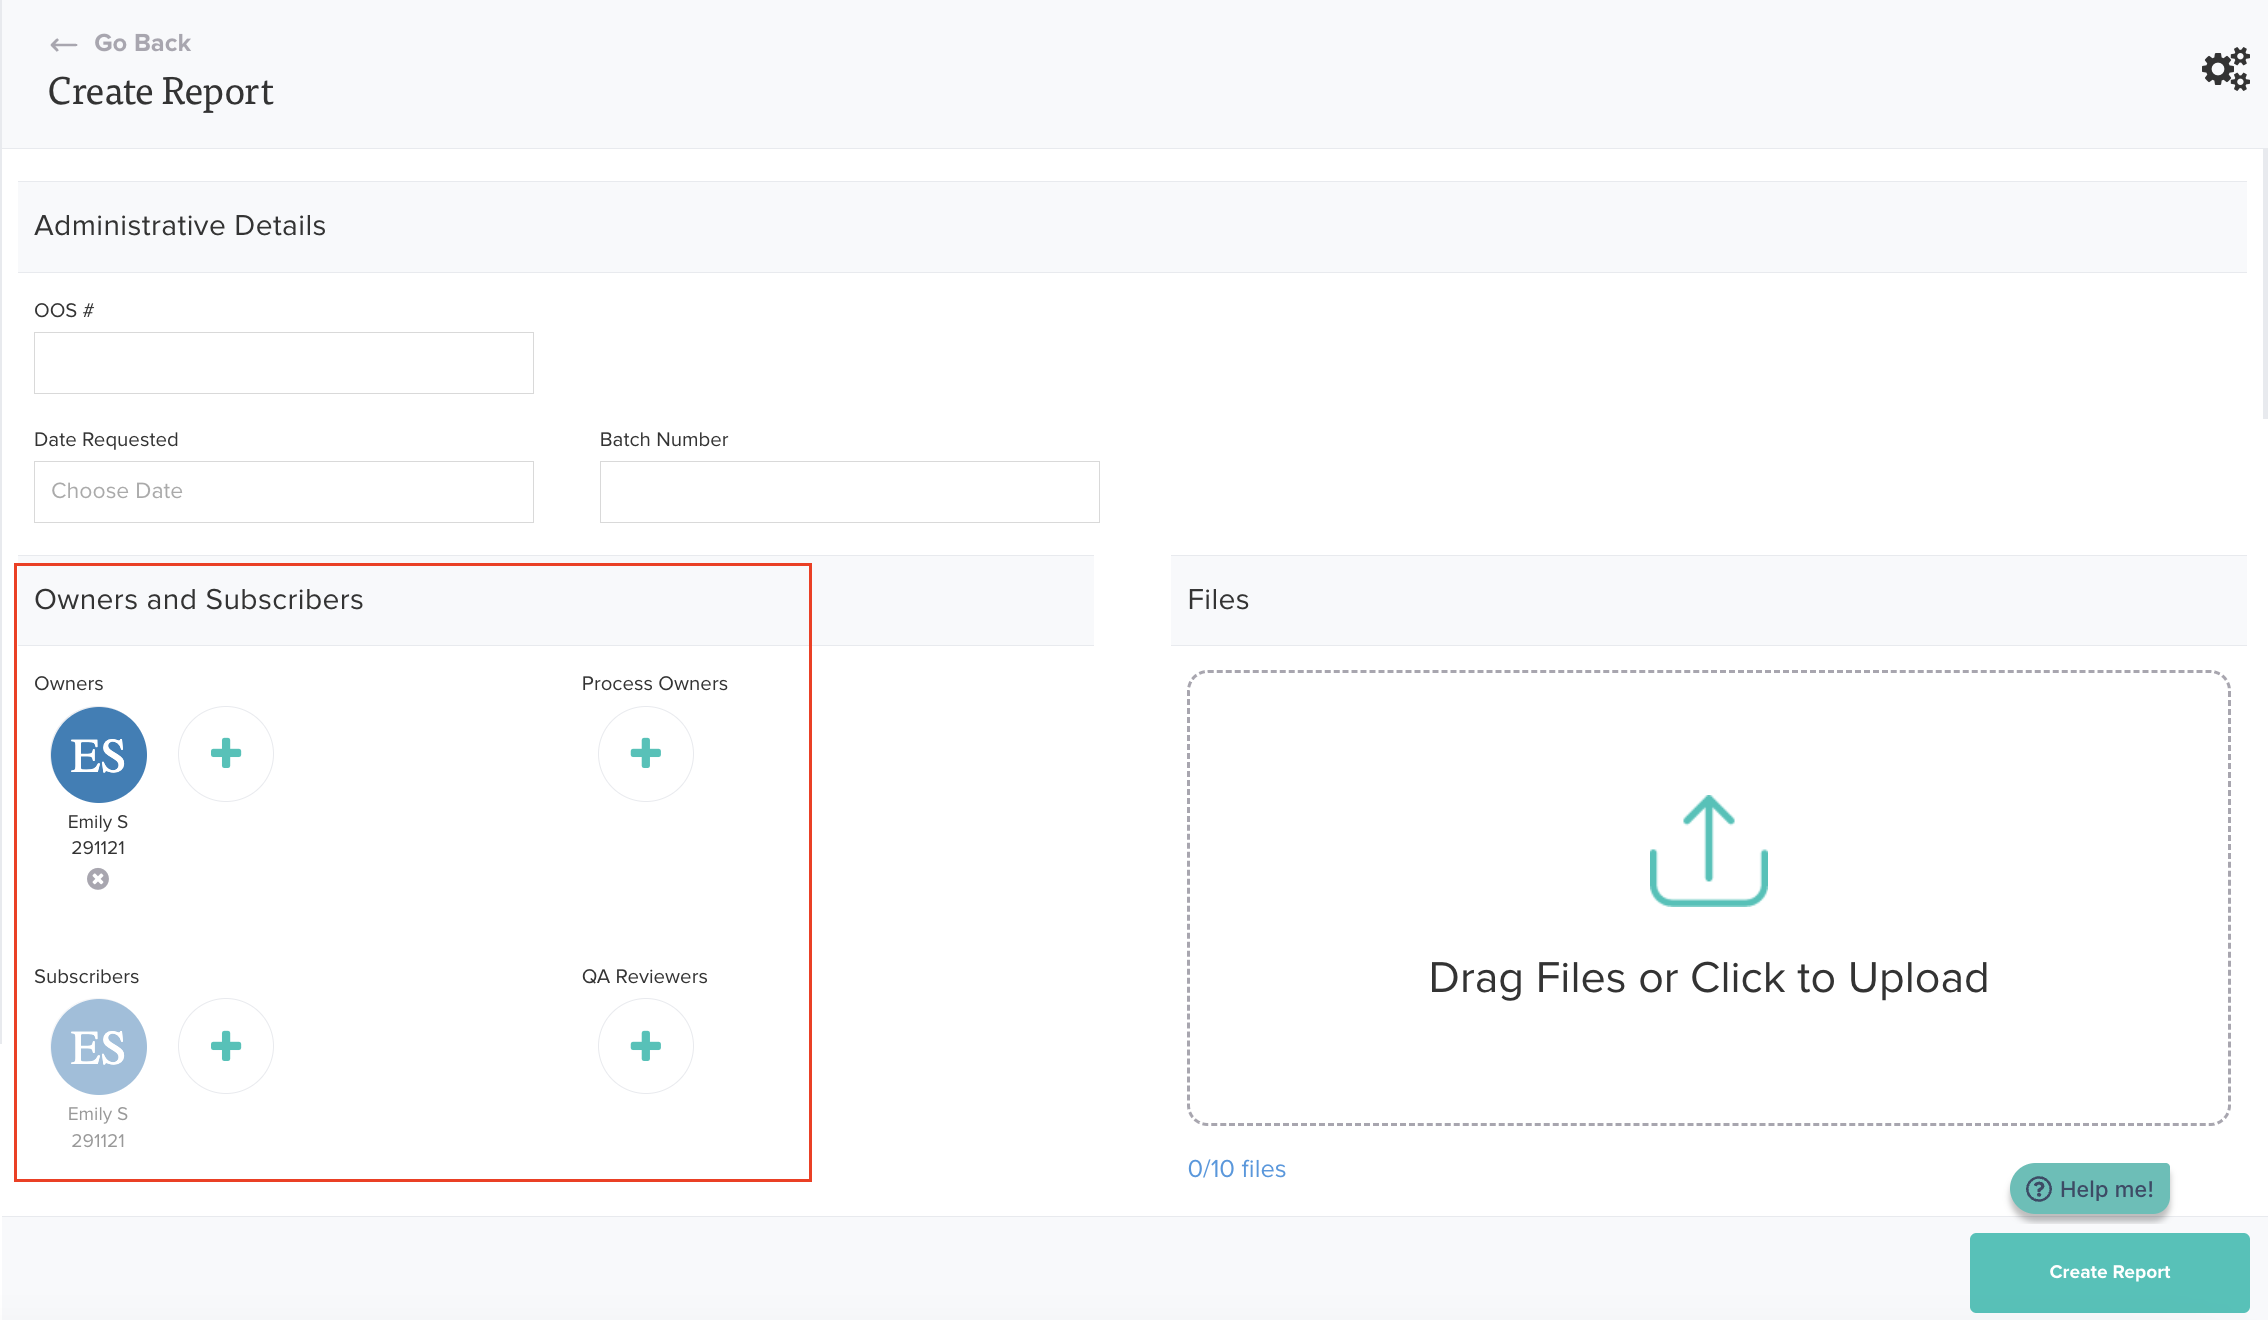Viewport: 2268px width, 1320px height.
Task: Add a subscriber using plus icon
Action: (226, 1046)
